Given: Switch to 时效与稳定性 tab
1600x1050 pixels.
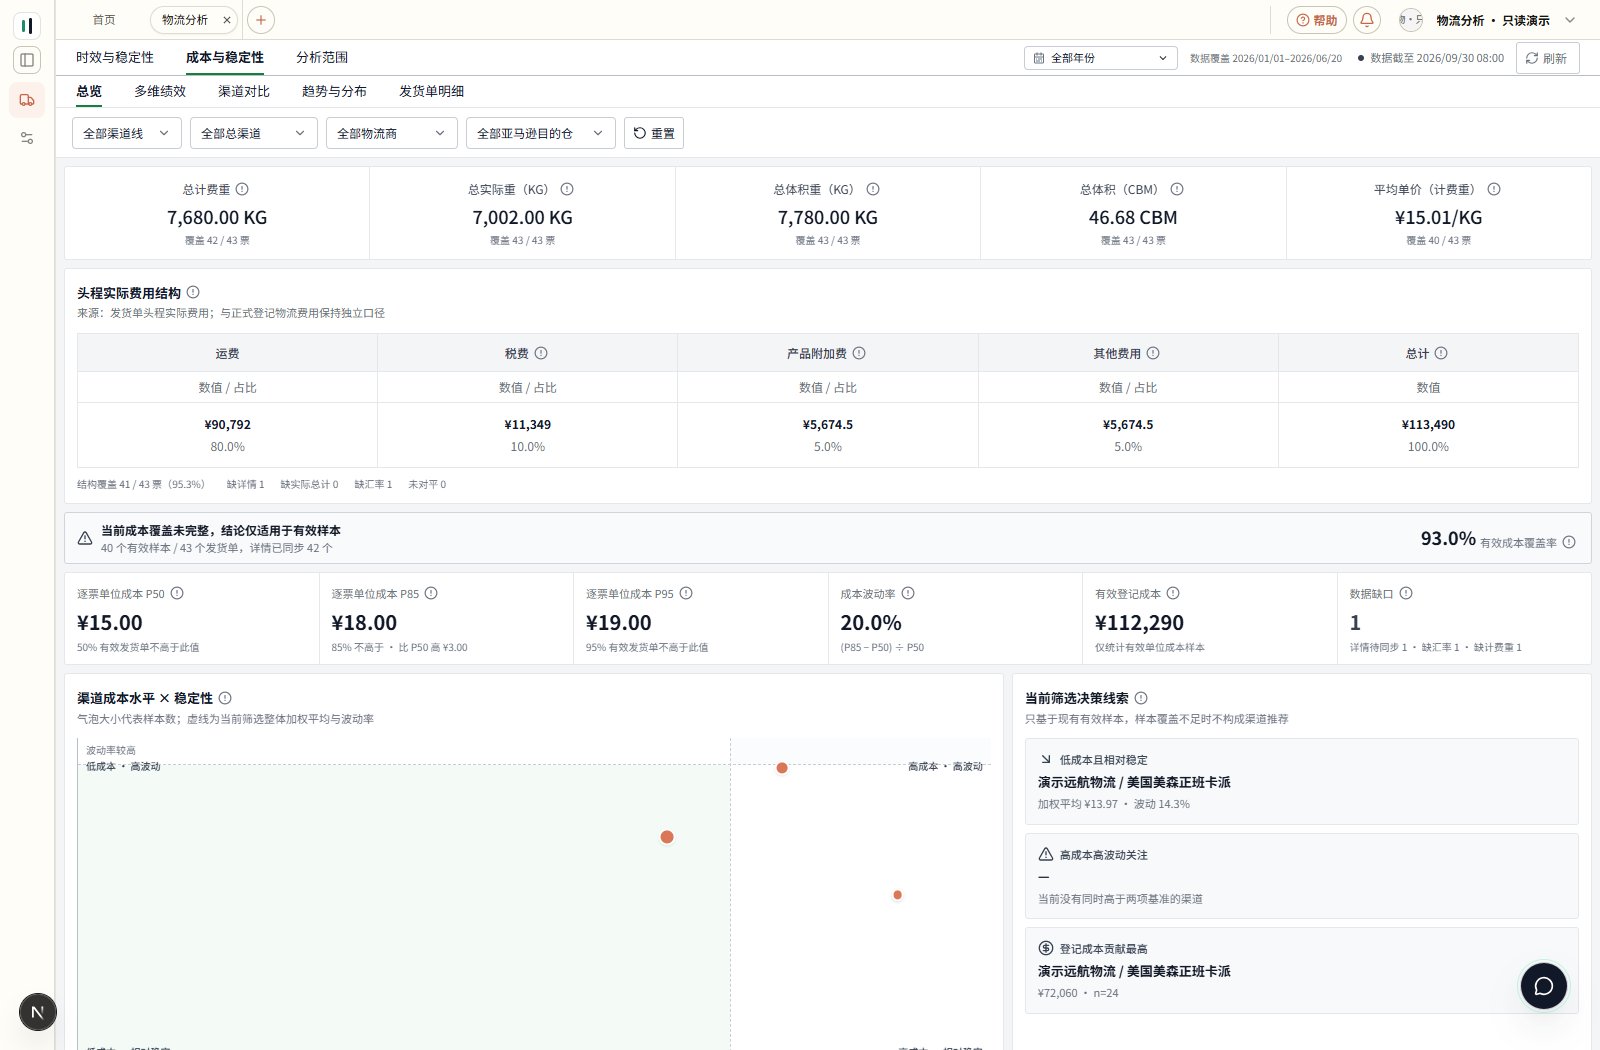Looking at the screenshot, I should coord(115,58).
